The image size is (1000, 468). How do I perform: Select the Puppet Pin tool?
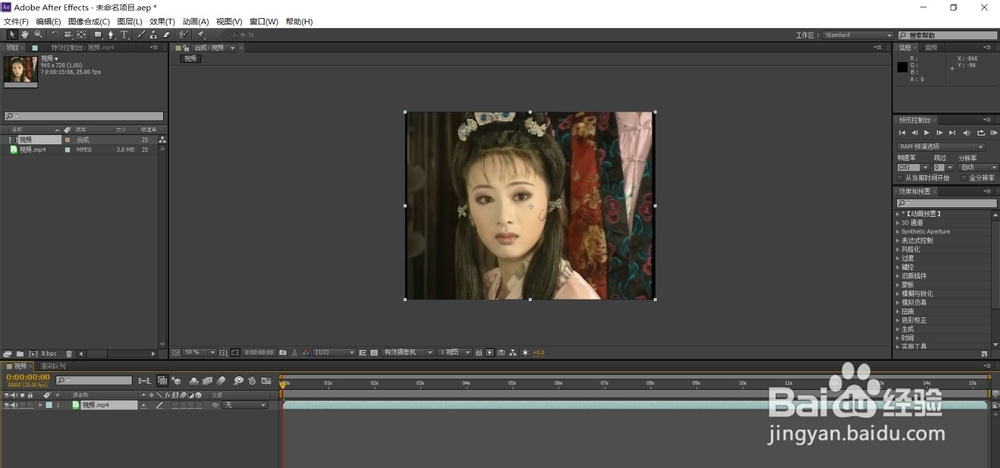(200, 34)
